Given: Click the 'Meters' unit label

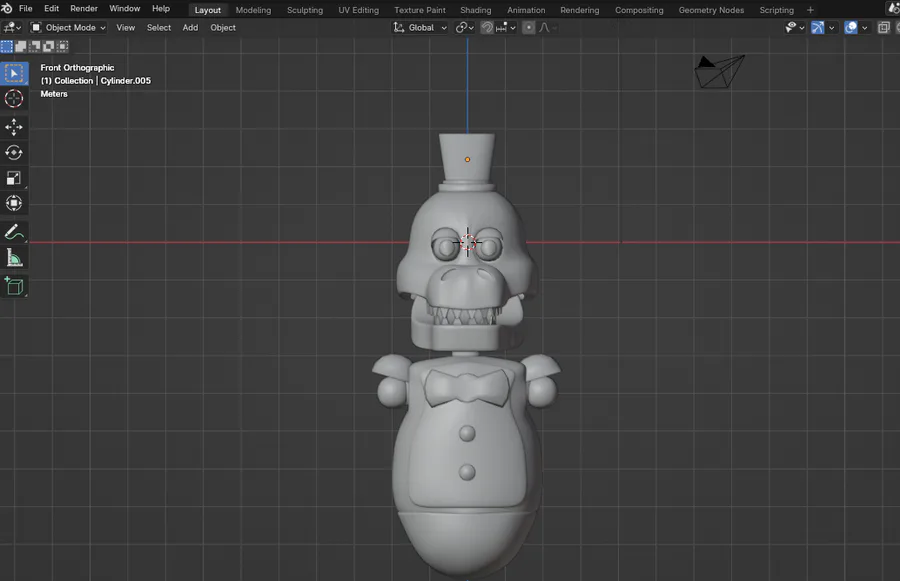Looking at the screenshot, I should [x=54, y=94].
